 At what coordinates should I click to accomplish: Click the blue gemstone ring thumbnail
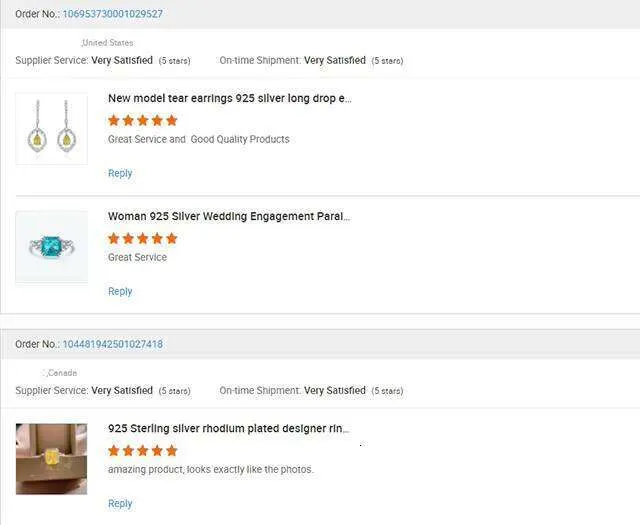point(52,247)
